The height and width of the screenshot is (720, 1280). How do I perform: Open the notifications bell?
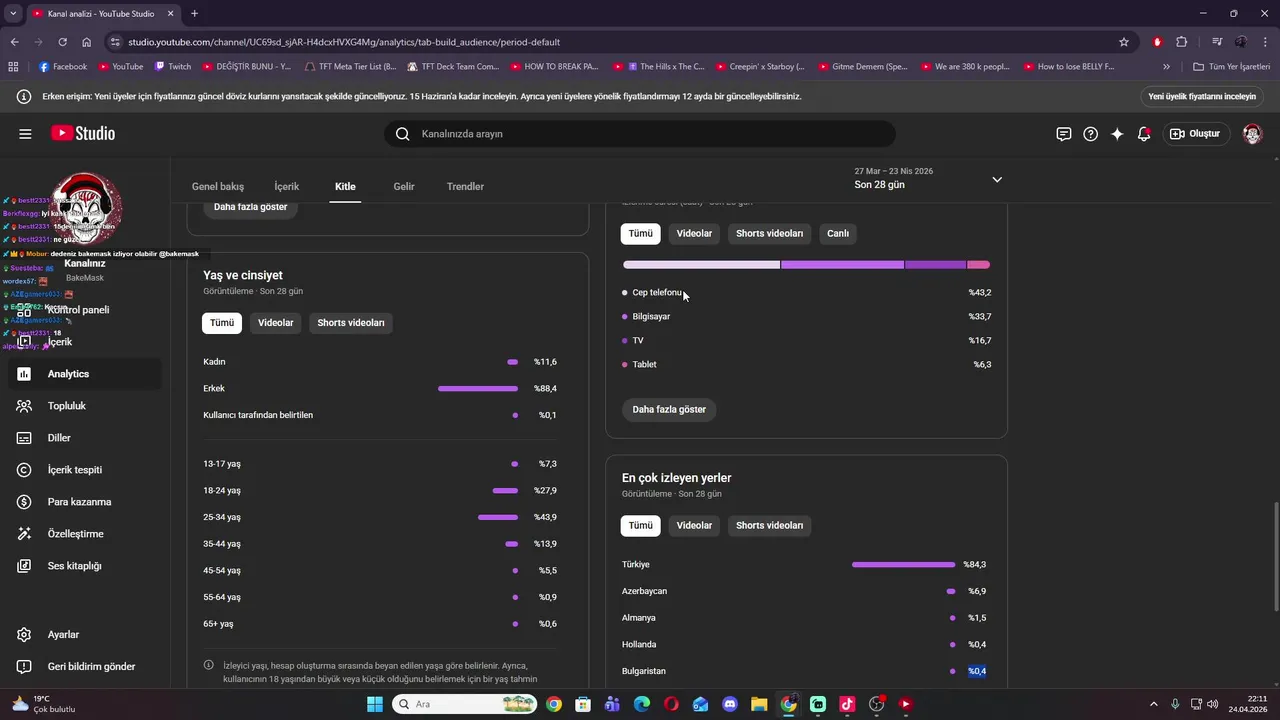tap(1144, 134)
